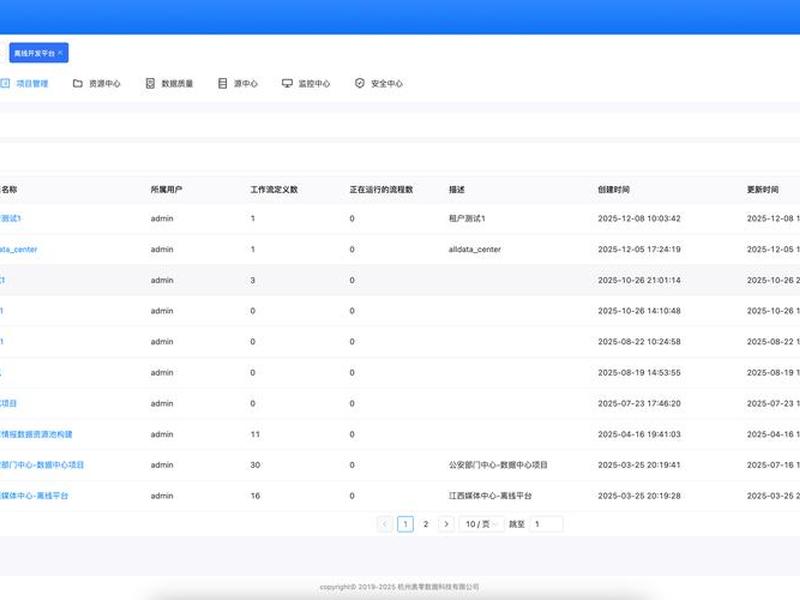Select page 2 in pagination
Viewport: 800px width, 600px height.
tap(426, 524)
